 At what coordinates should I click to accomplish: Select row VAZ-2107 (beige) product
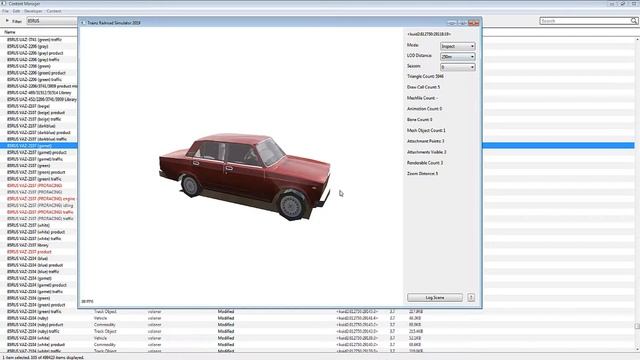36,113
